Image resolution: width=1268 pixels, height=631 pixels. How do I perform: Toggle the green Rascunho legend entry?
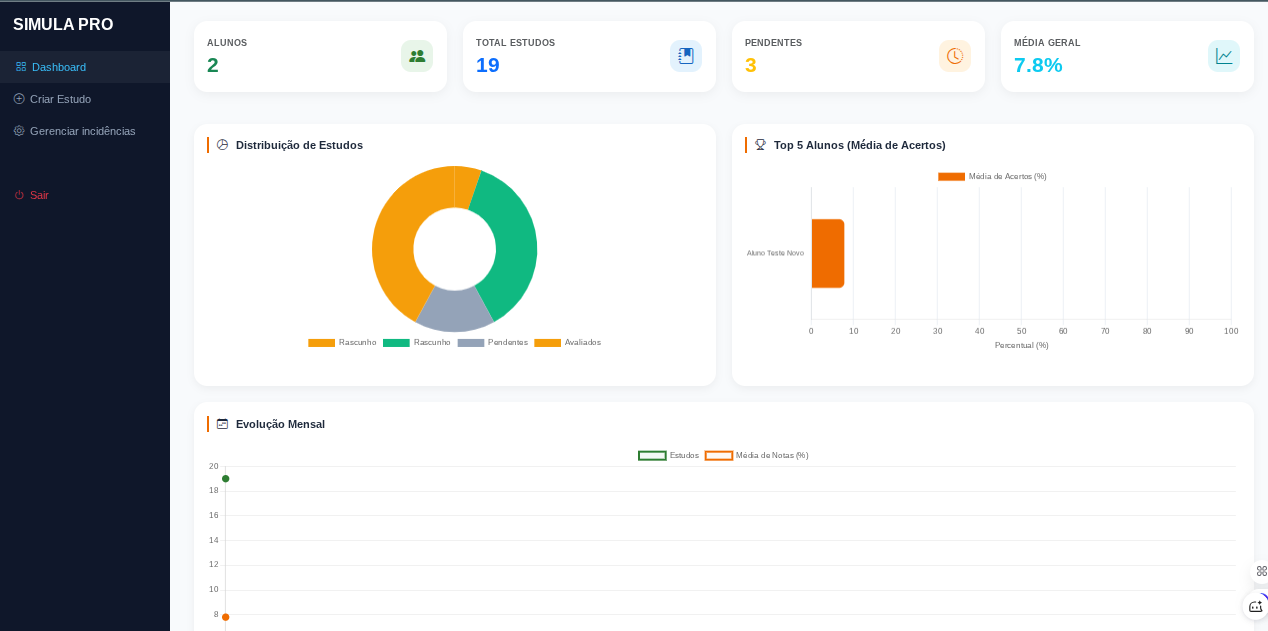pos(417,343)
